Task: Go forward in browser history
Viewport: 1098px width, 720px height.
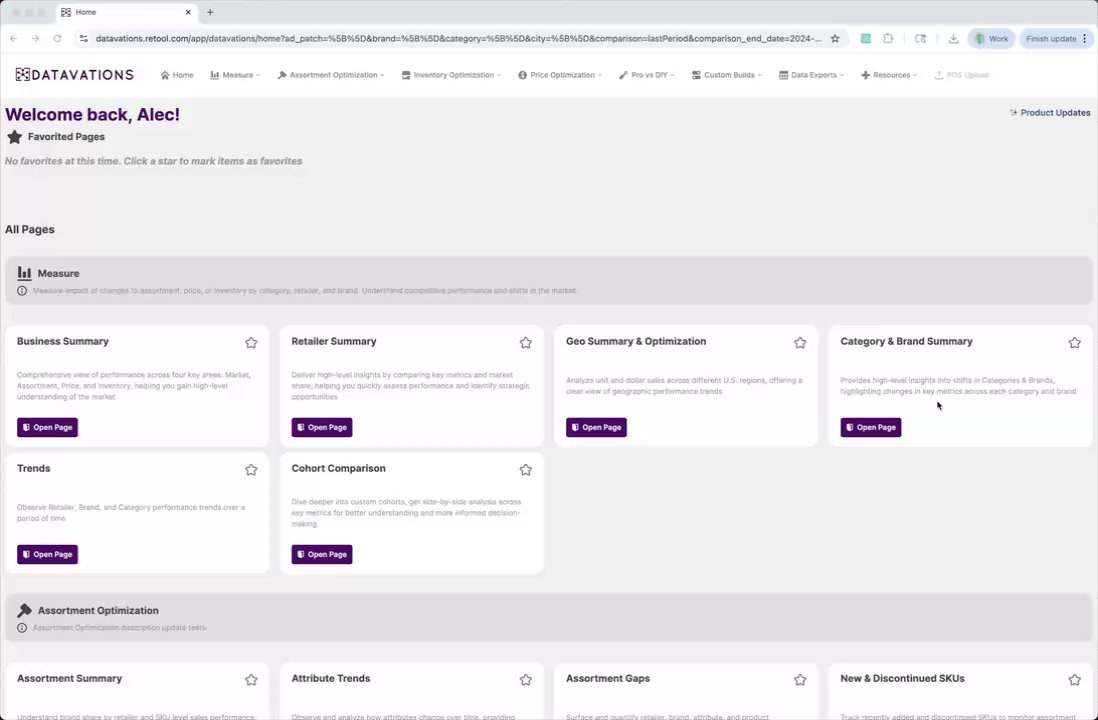Action: pos(35,39)
